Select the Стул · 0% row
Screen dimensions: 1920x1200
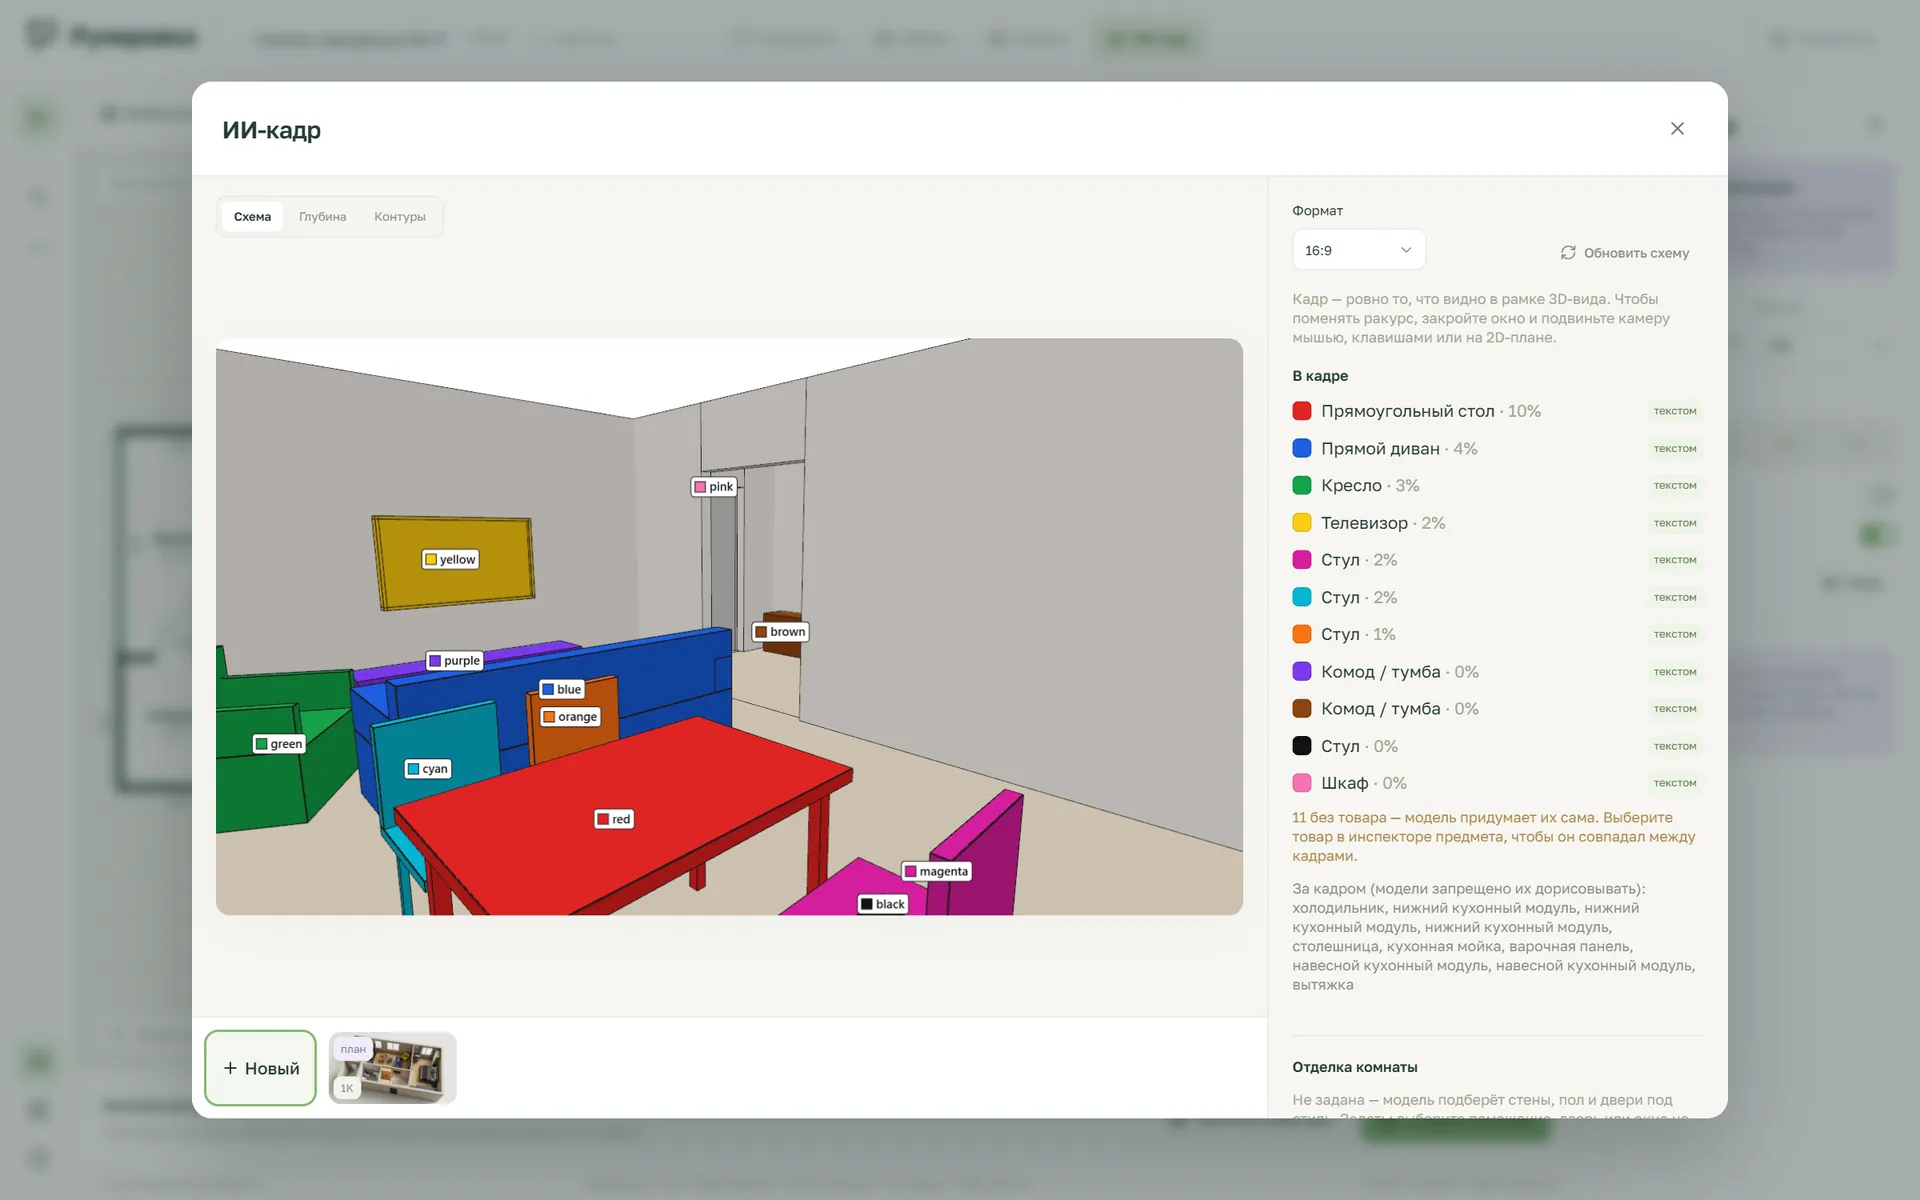(1497, 746)
